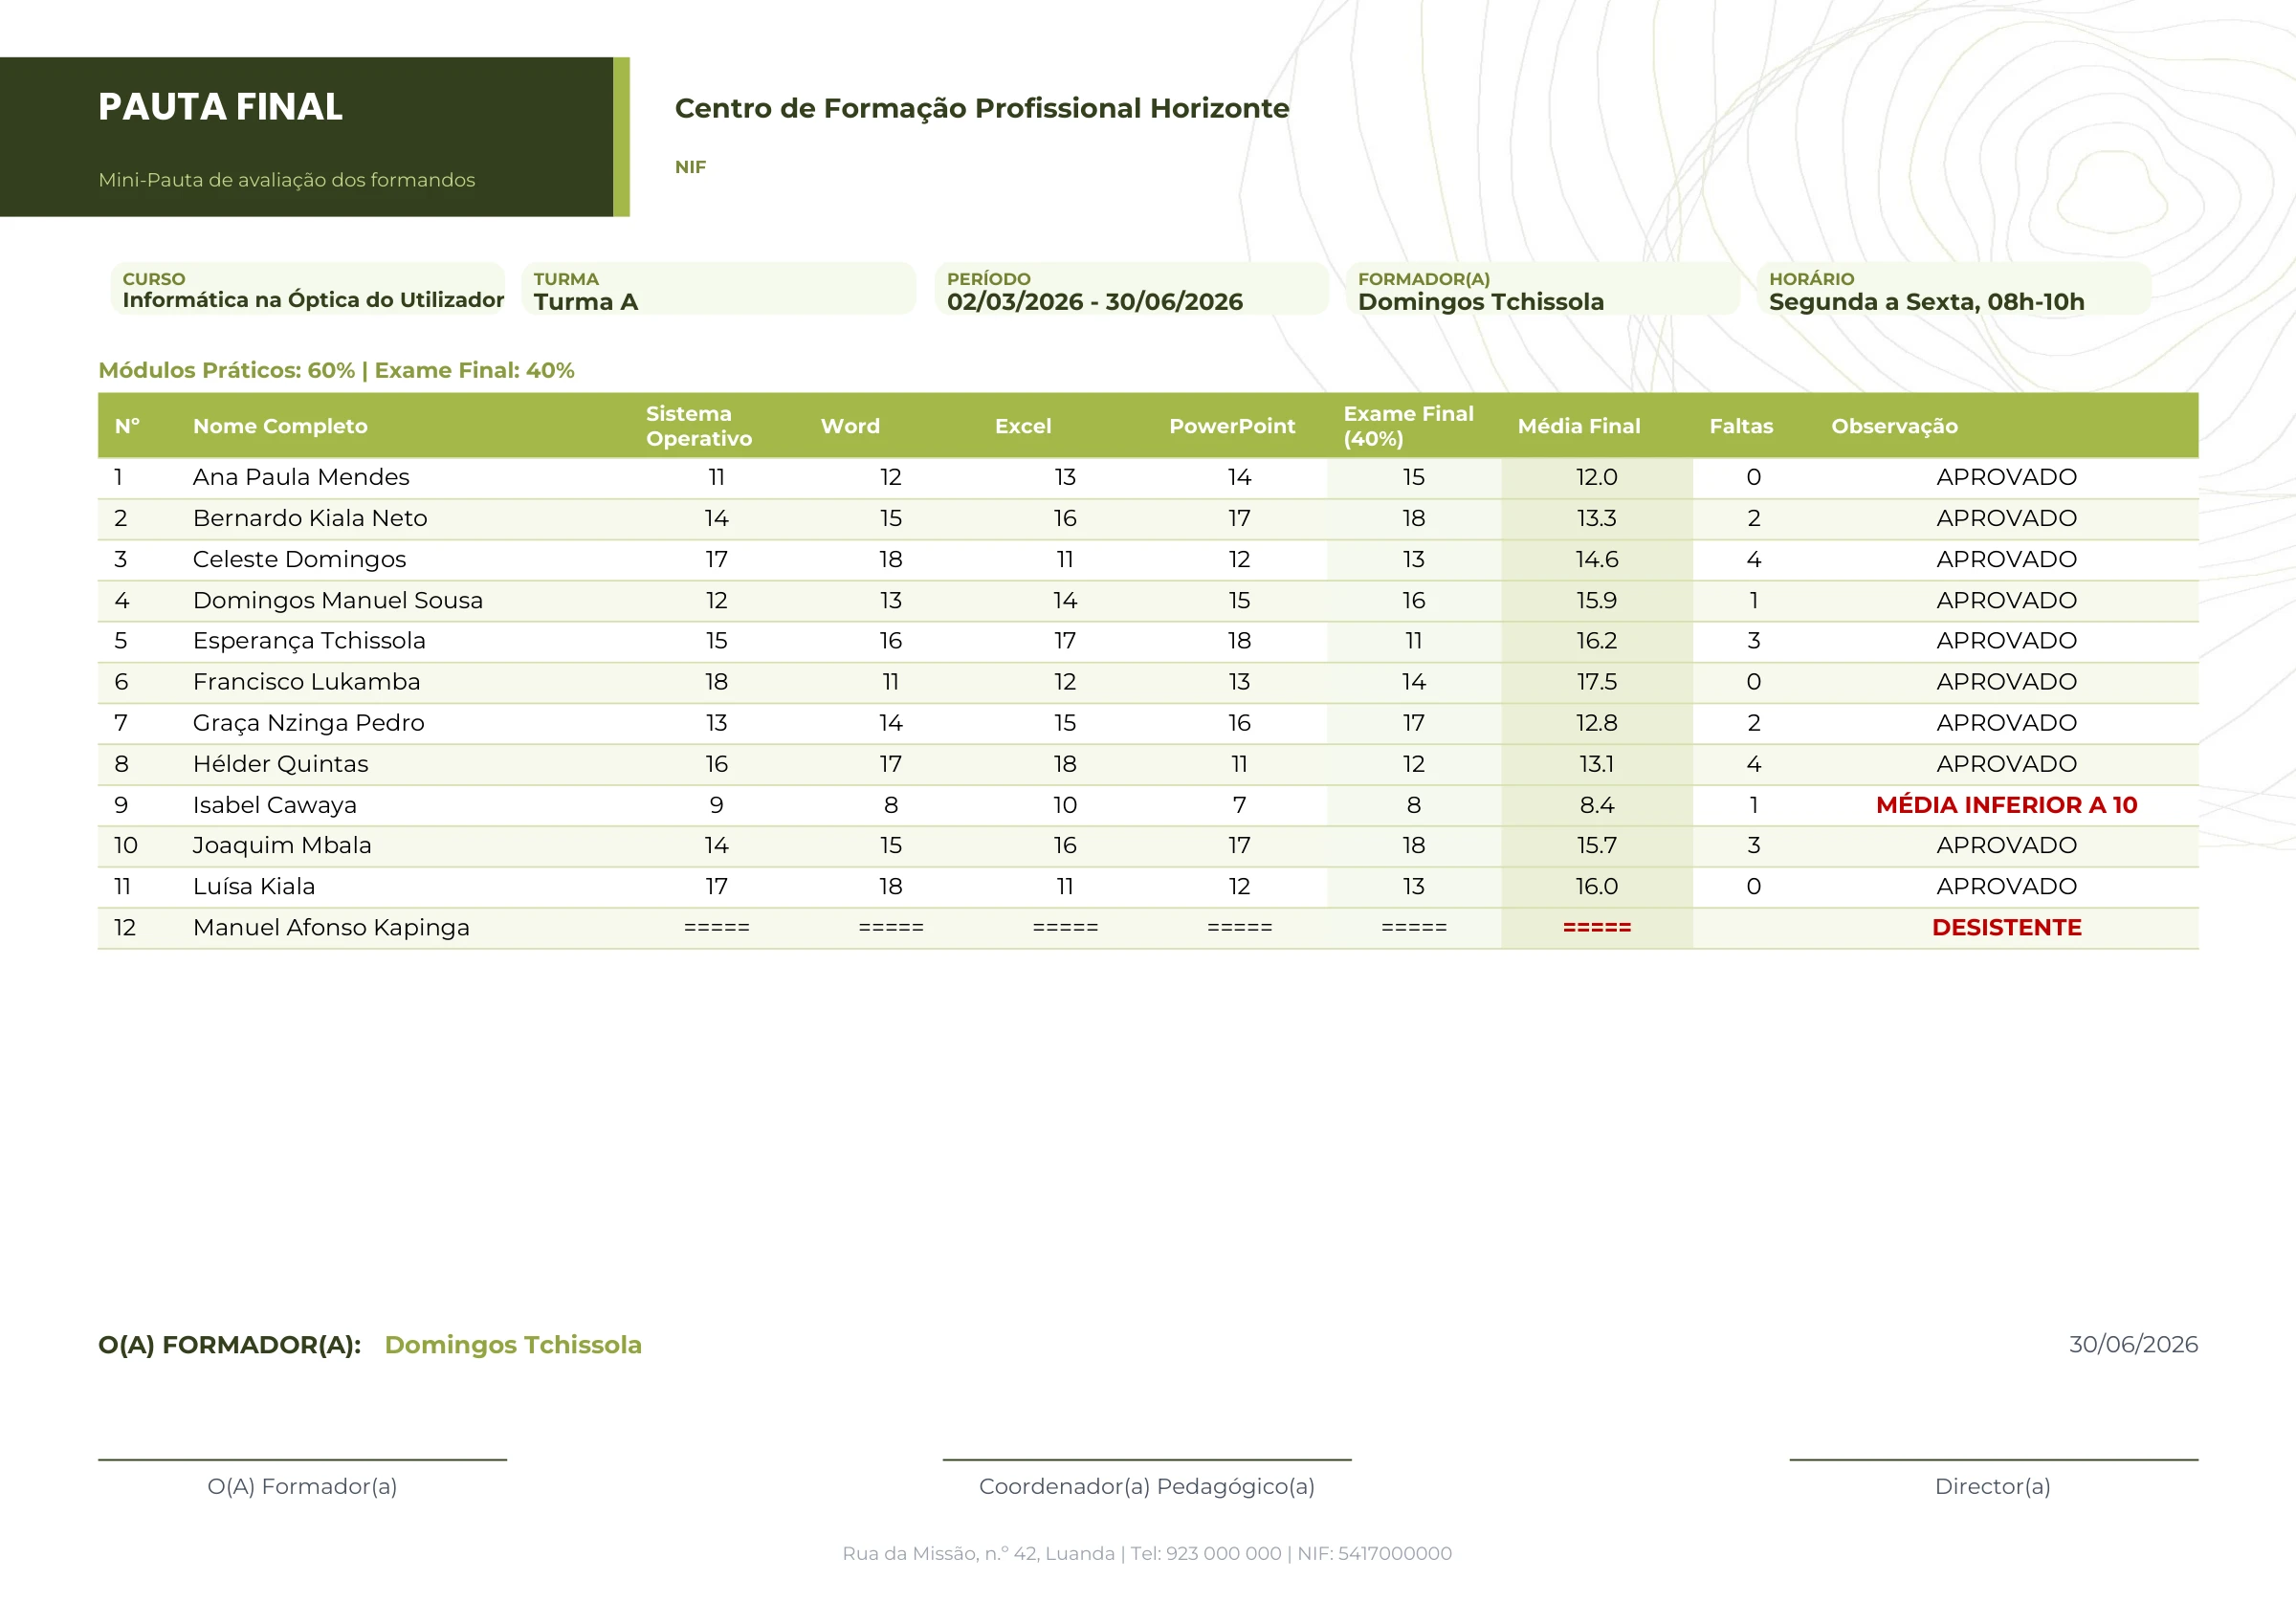Select the name 'Bernardo Kiala Neto'
This screenshot has width=2296, height=1623.
pyautogui.click(x=310, y=518)
